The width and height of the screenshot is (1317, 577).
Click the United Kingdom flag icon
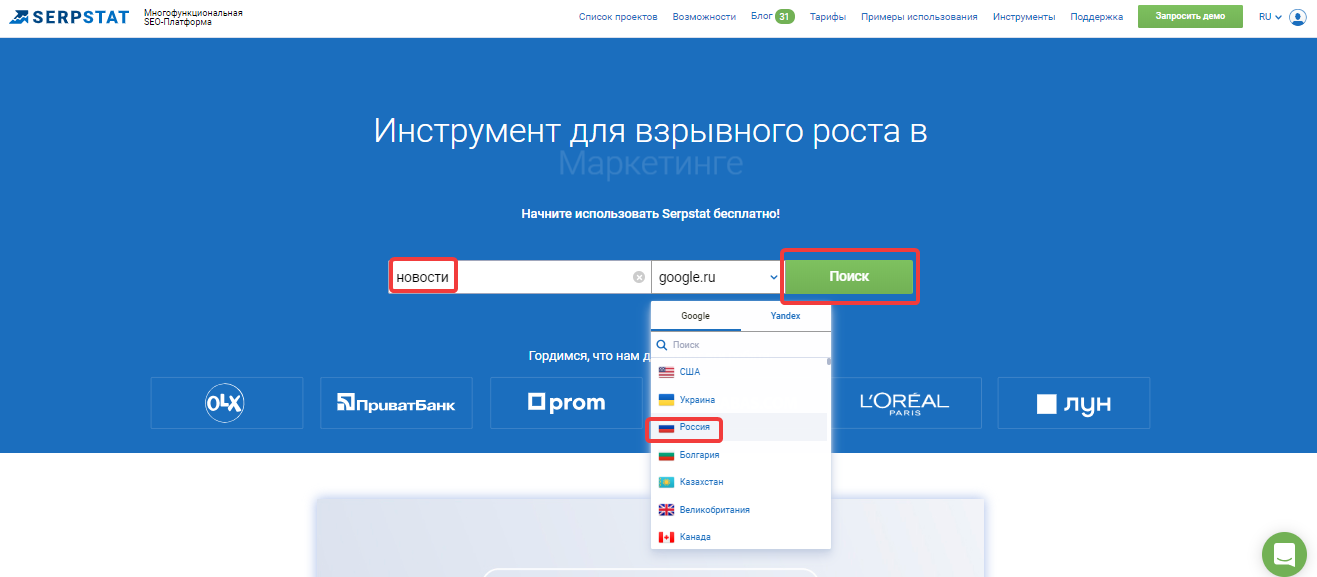click(x=666, y=510)
